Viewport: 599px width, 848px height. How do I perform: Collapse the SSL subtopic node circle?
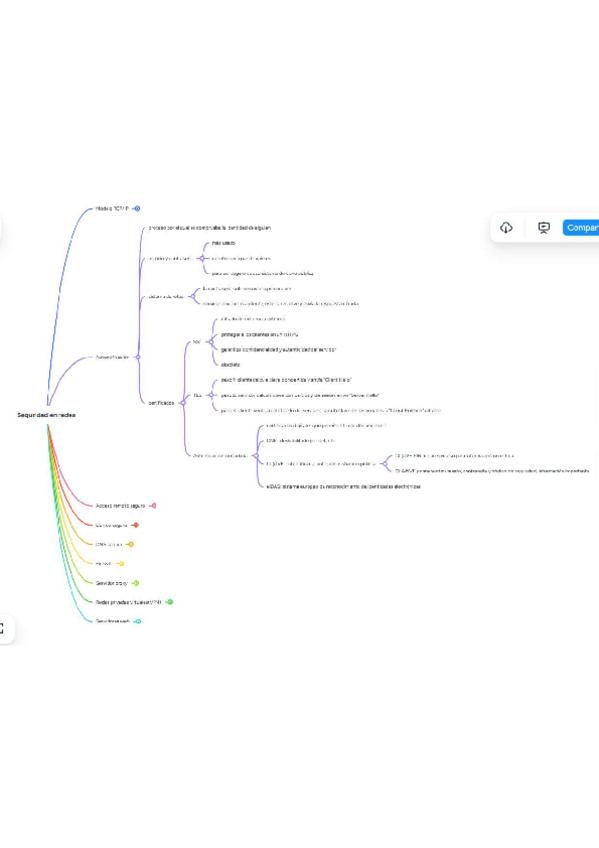(x=209, y=342)
